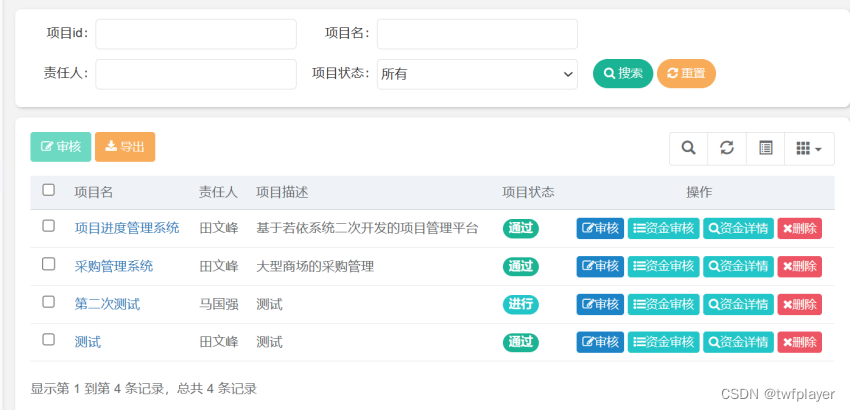Screen dimensions: 850x411
Task: Click 资金详情 in the 项目进度管理系统 row
Action: (738, 228)
